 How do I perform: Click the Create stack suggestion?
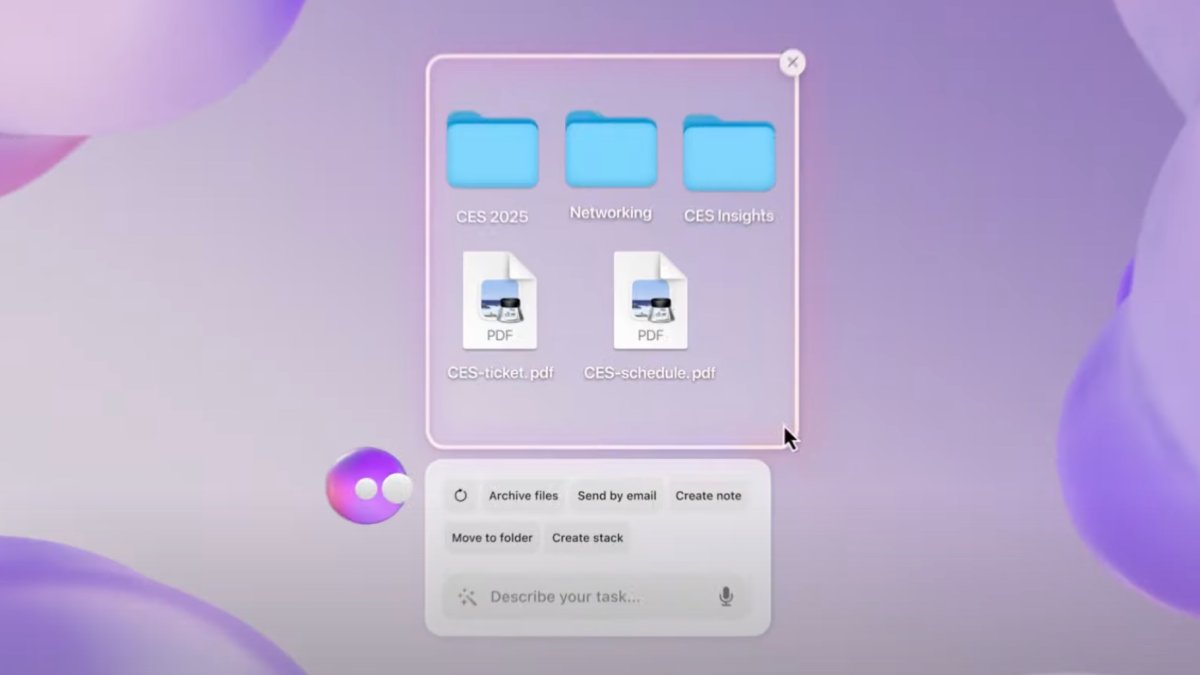587,538
